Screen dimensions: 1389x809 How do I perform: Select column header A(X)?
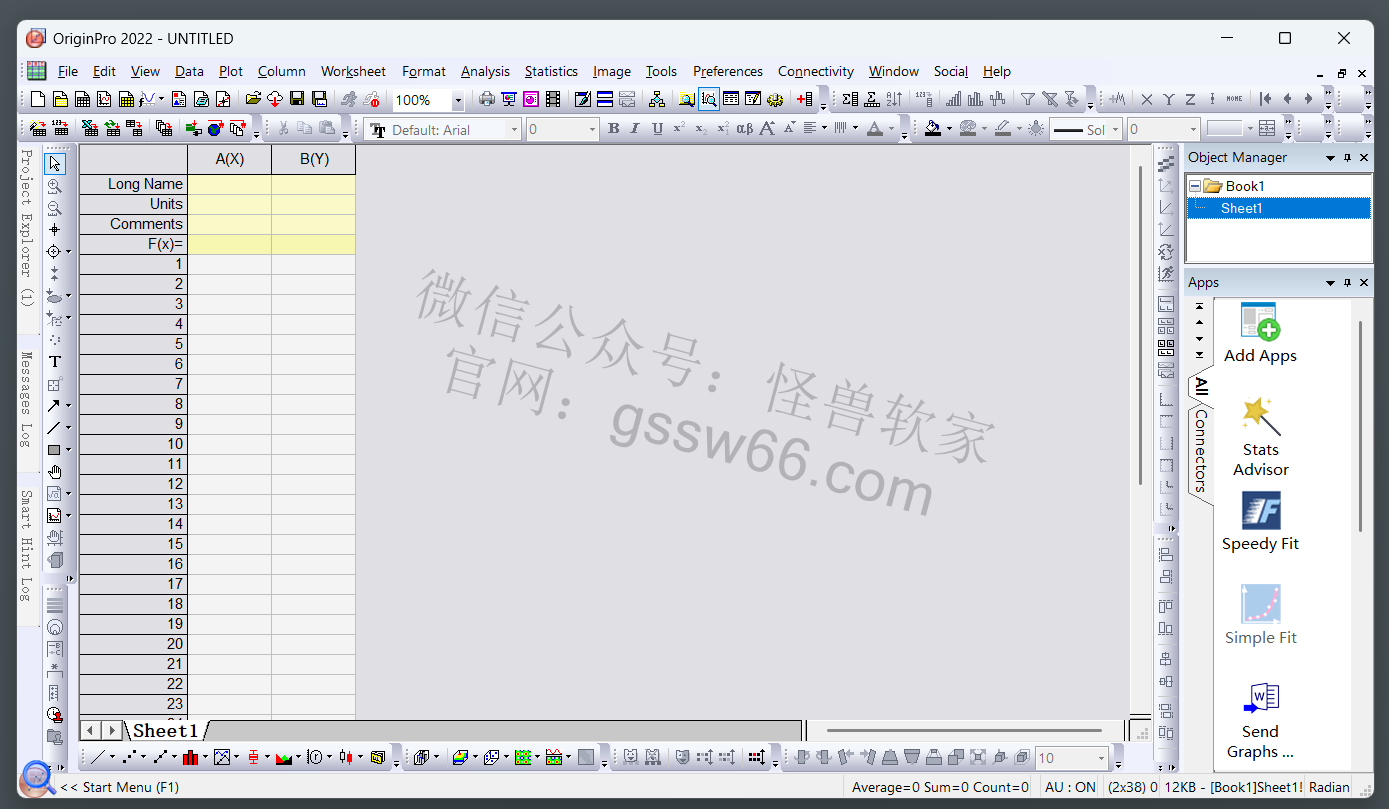coord(229,159)
